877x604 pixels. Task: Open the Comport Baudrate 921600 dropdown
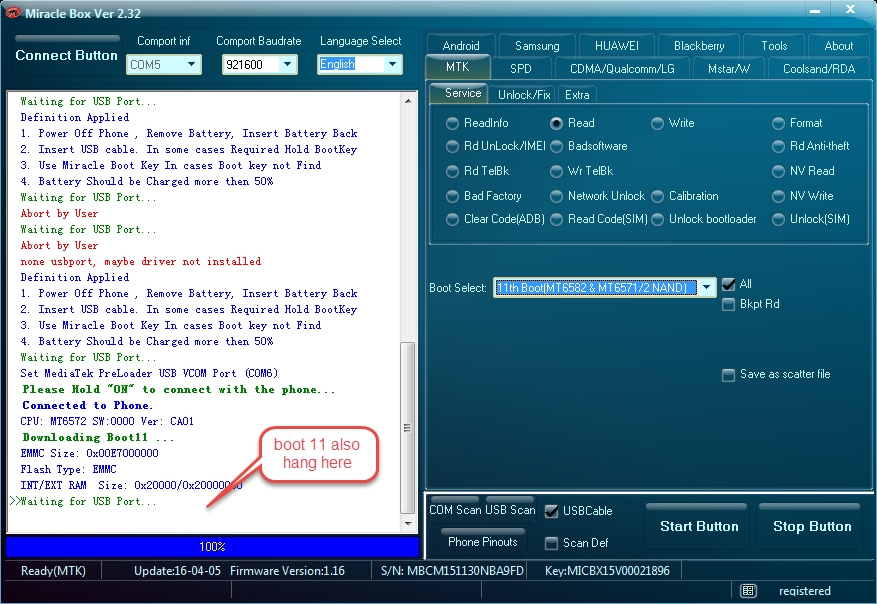click(287, 64)
